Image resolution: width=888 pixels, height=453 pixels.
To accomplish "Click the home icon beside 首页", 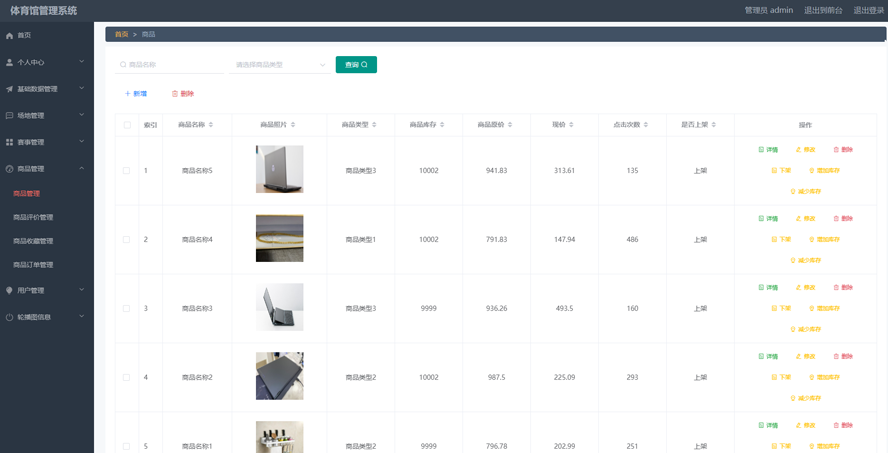I will click(9, 36).
